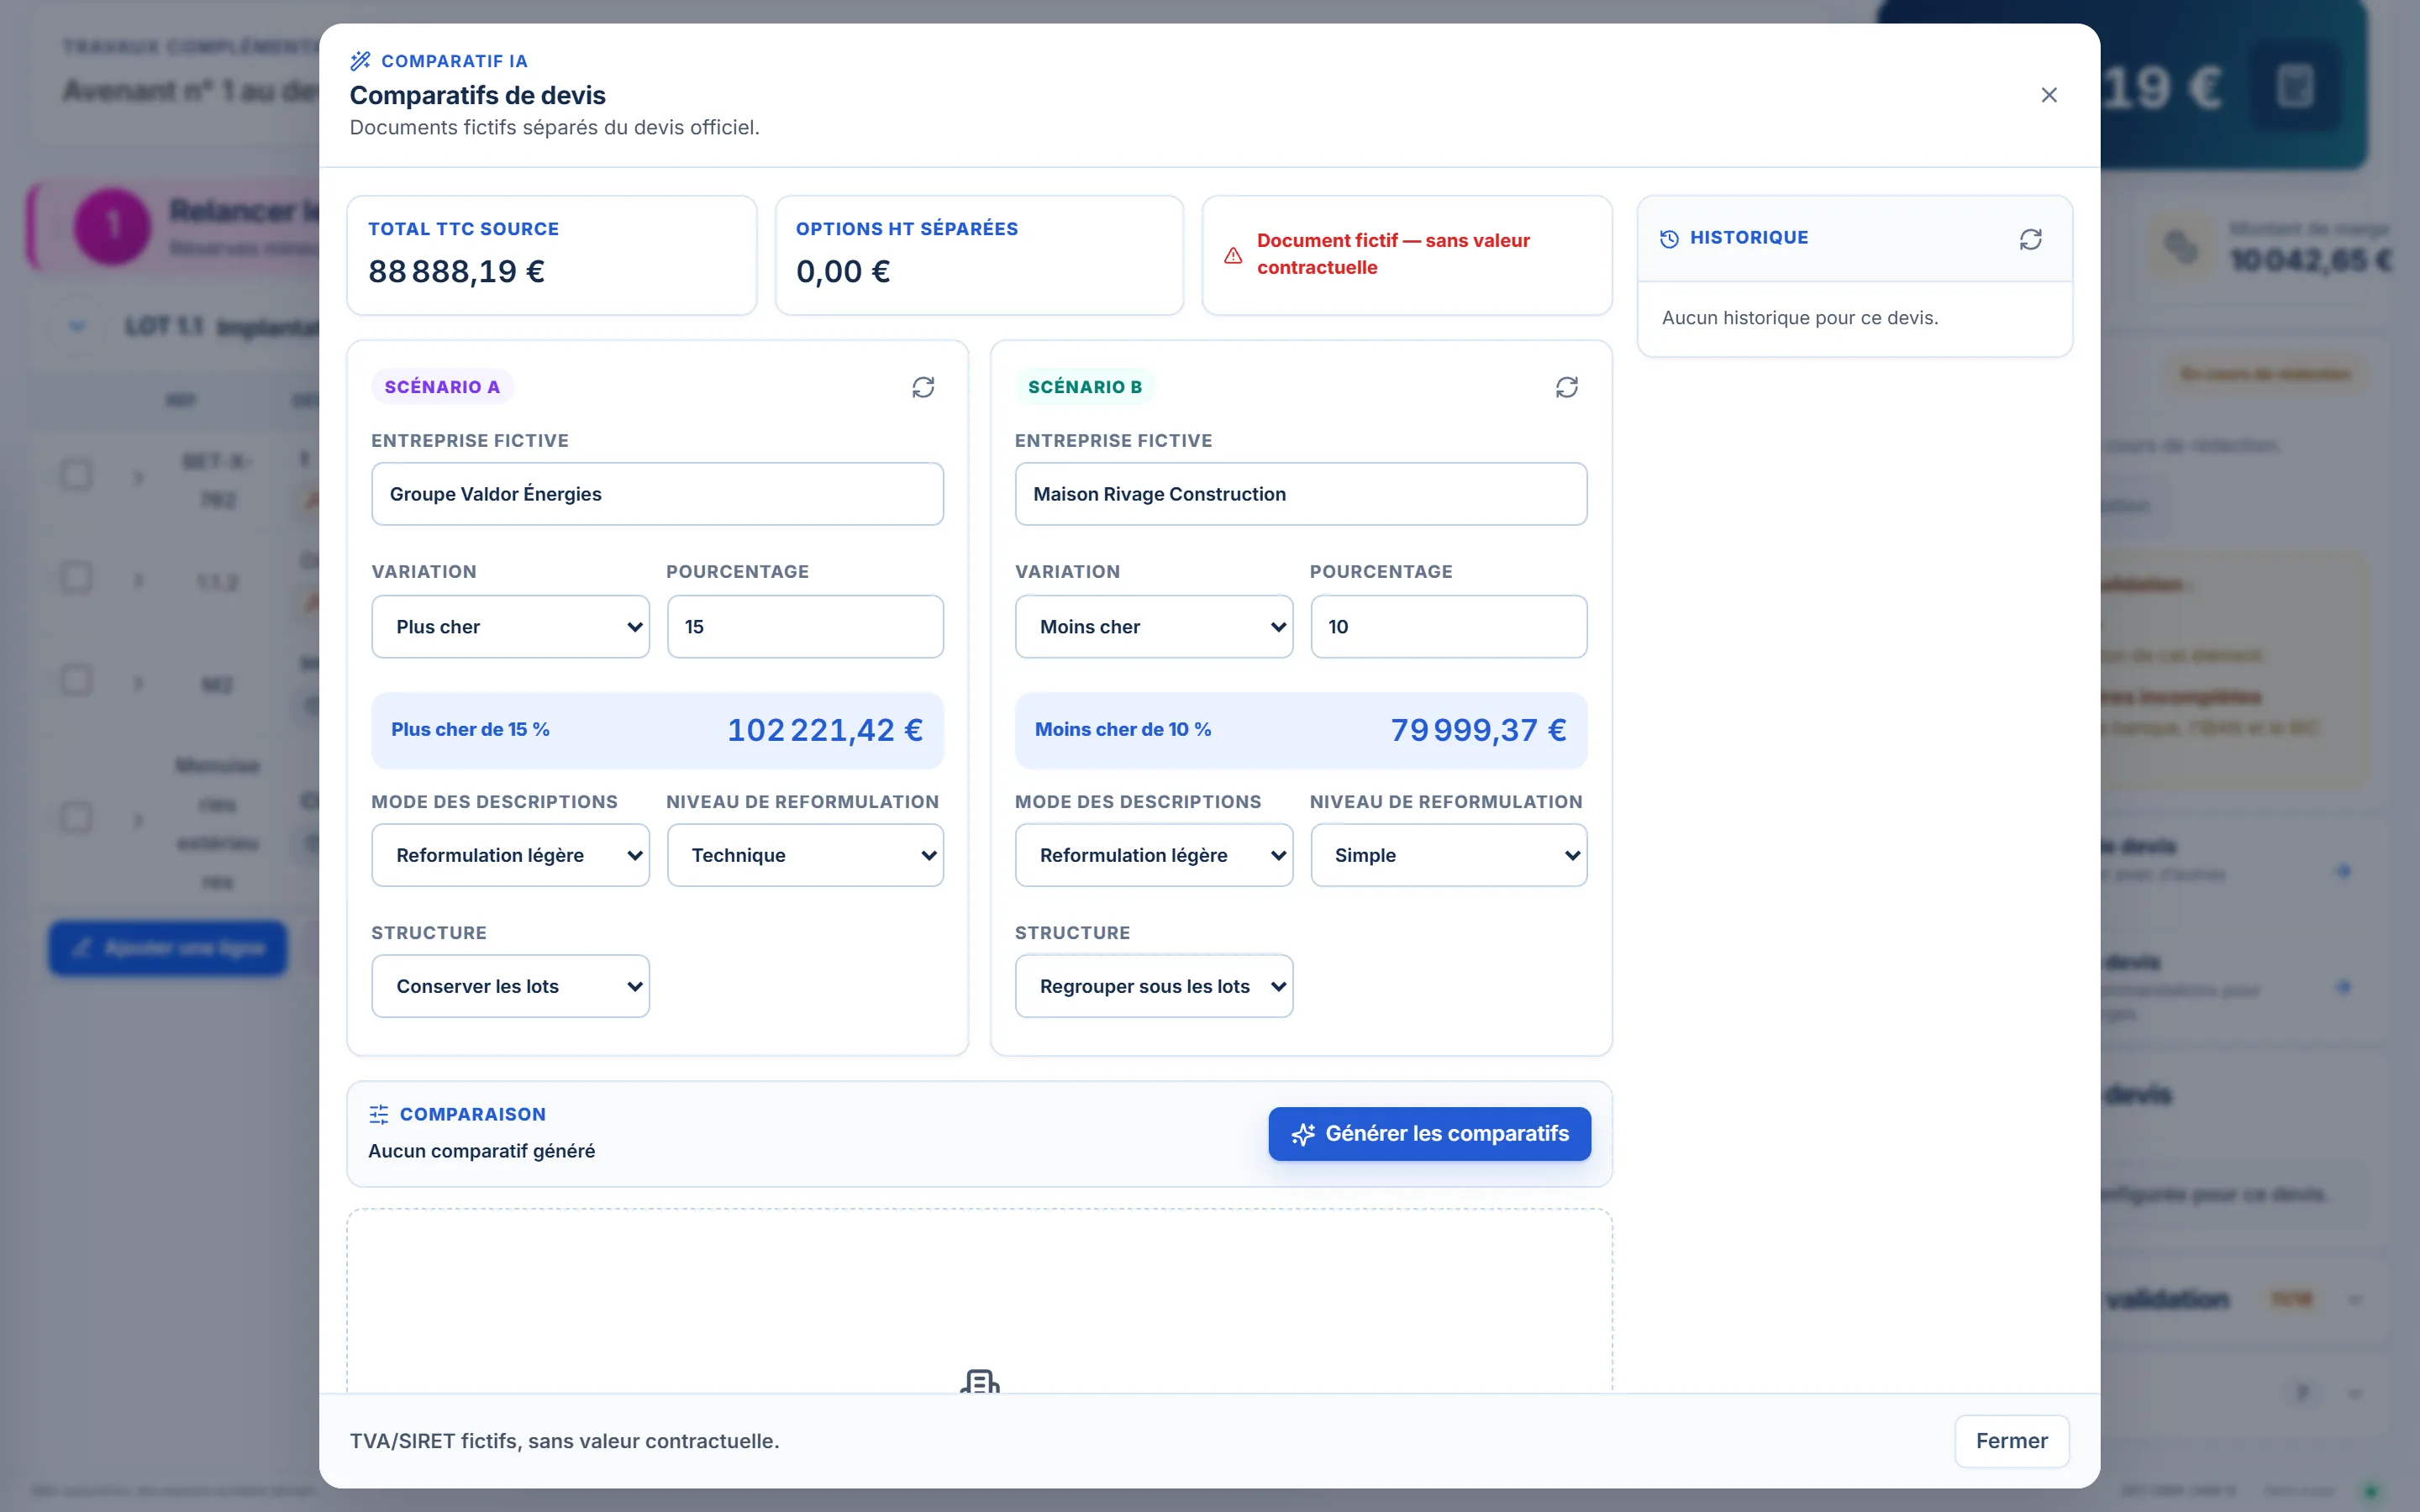Image resolution: width=2420 pixels, height=1512 pixels.
Task: Click the warning triangle icon
Action: click(1233, 255)
